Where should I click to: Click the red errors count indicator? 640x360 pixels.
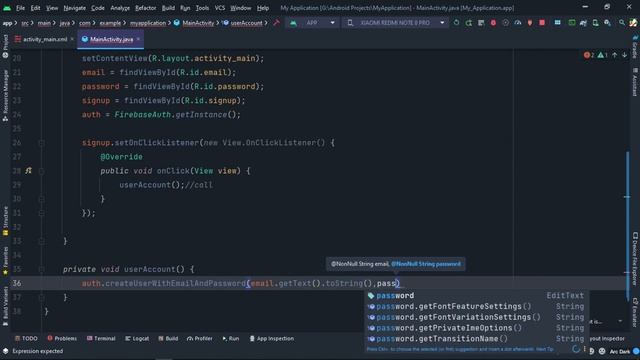pyautogui.click(x=589, y=55)
